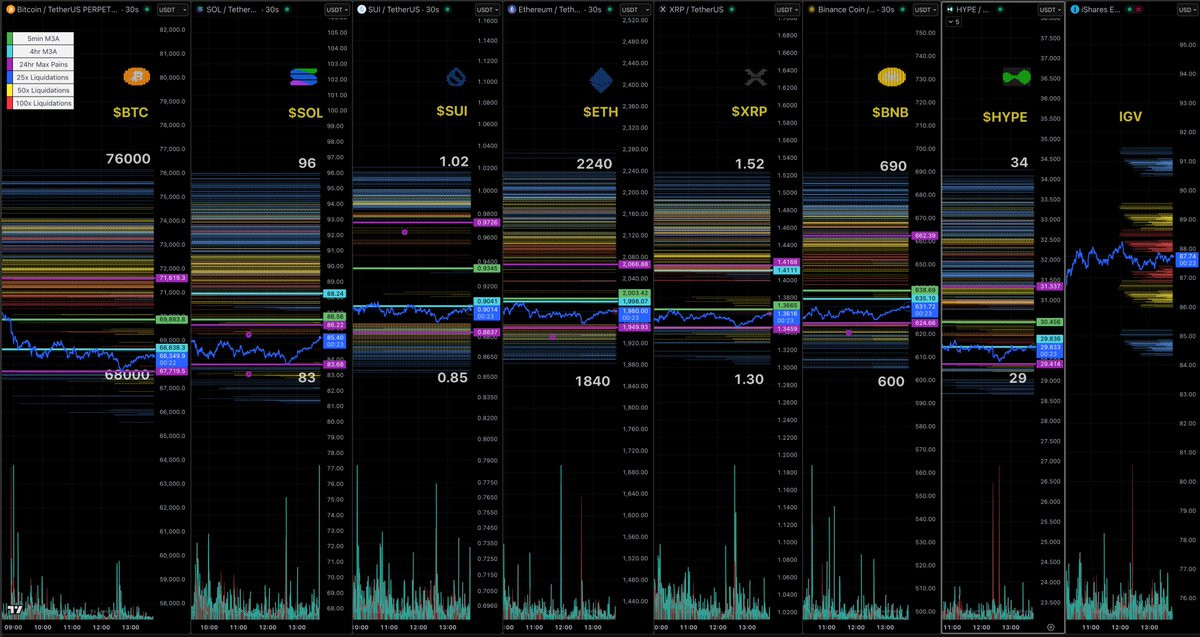
Task: Click the green market status dot on Bitcoin chart
Action: pos(147,9)
